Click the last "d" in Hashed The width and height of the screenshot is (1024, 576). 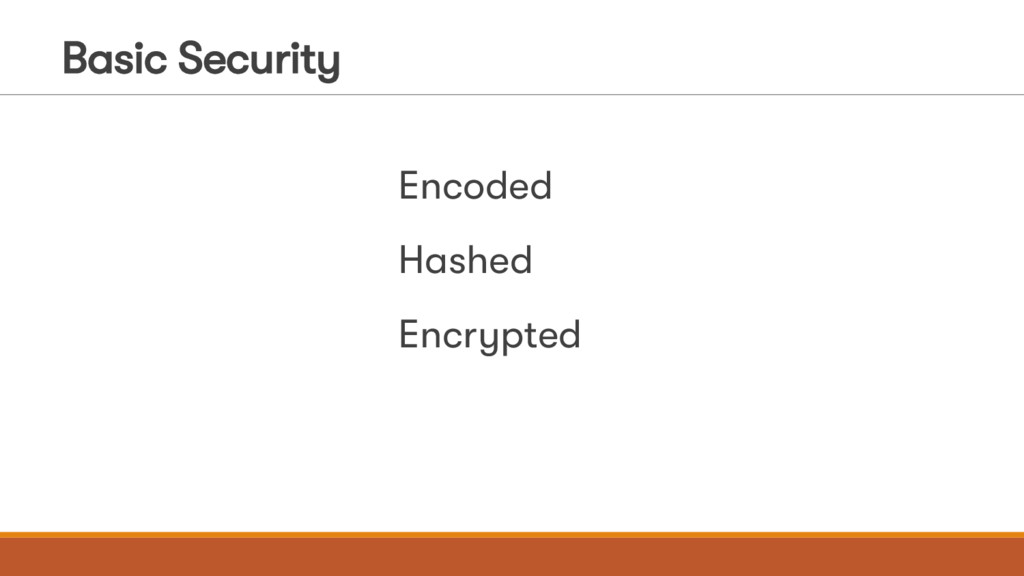click(x=520, y=260)
